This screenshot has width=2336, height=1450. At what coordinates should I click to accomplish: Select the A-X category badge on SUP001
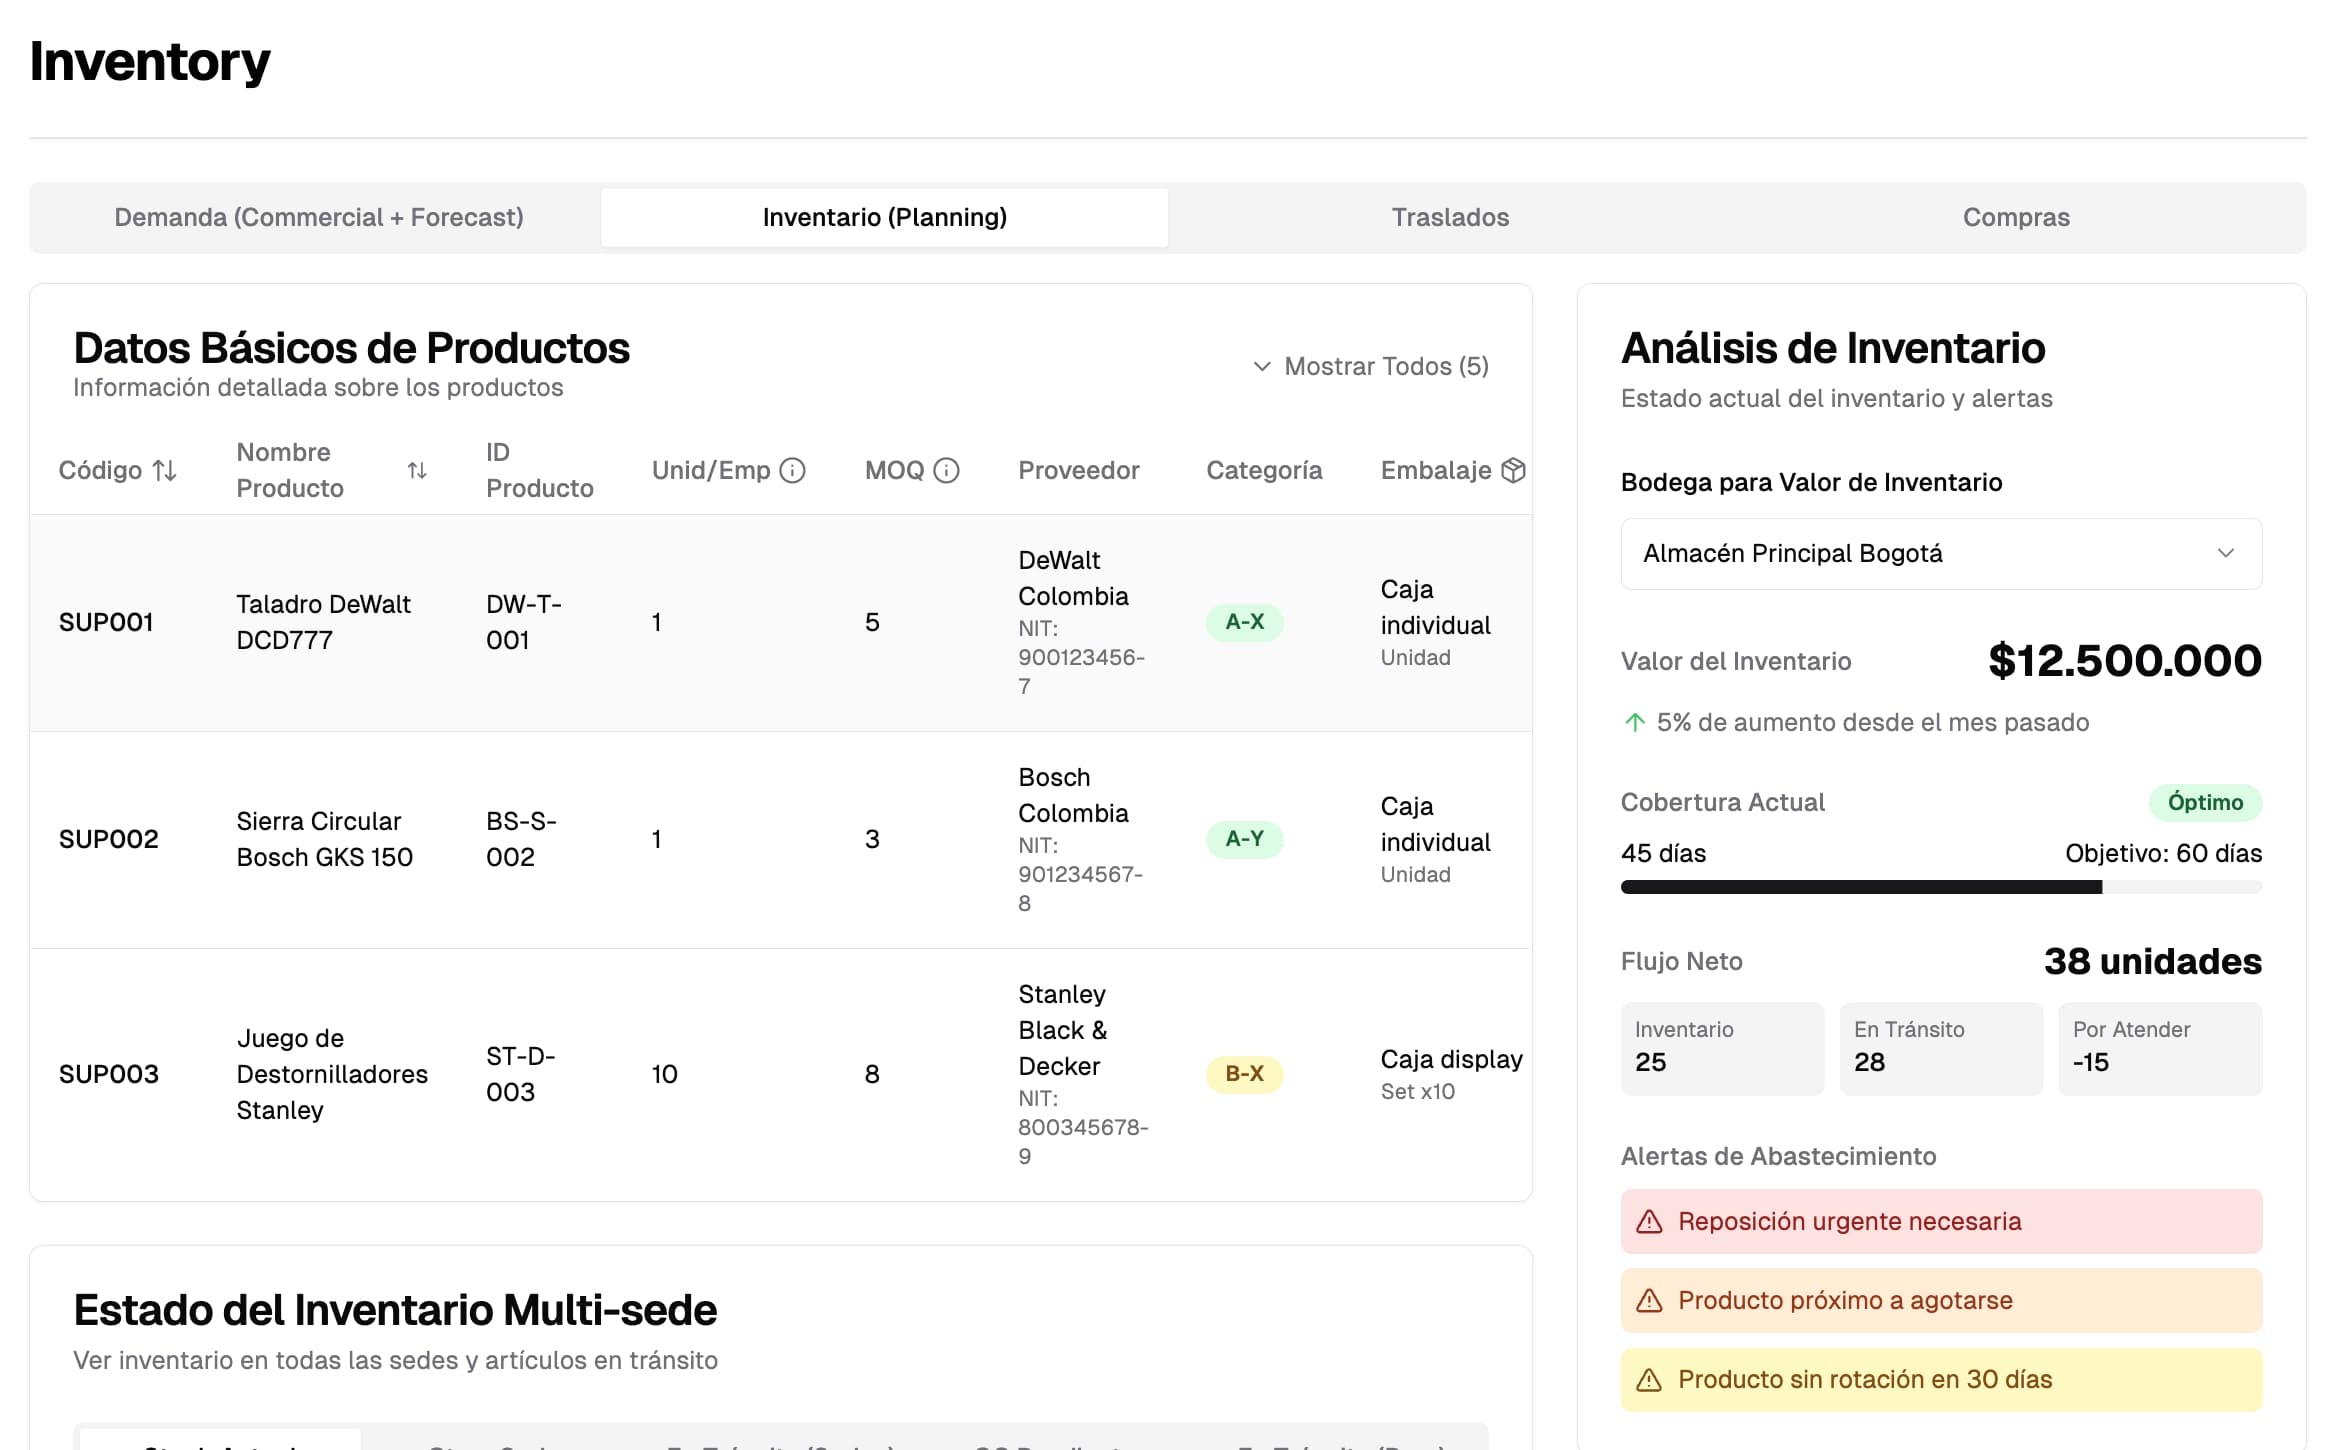point(1244,622)
